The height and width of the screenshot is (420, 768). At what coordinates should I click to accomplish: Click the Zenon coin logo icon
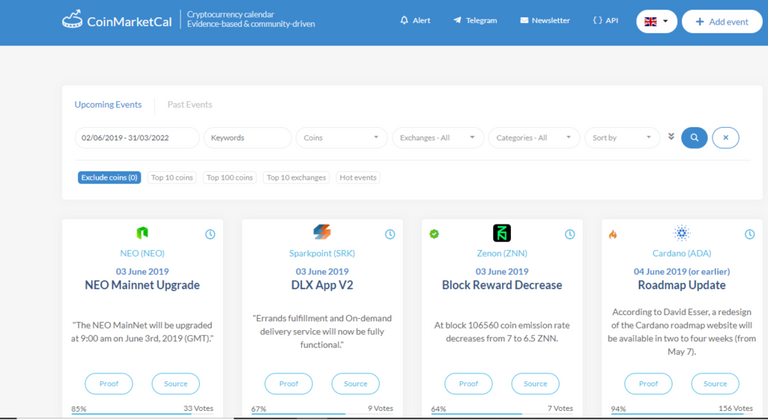502,233
